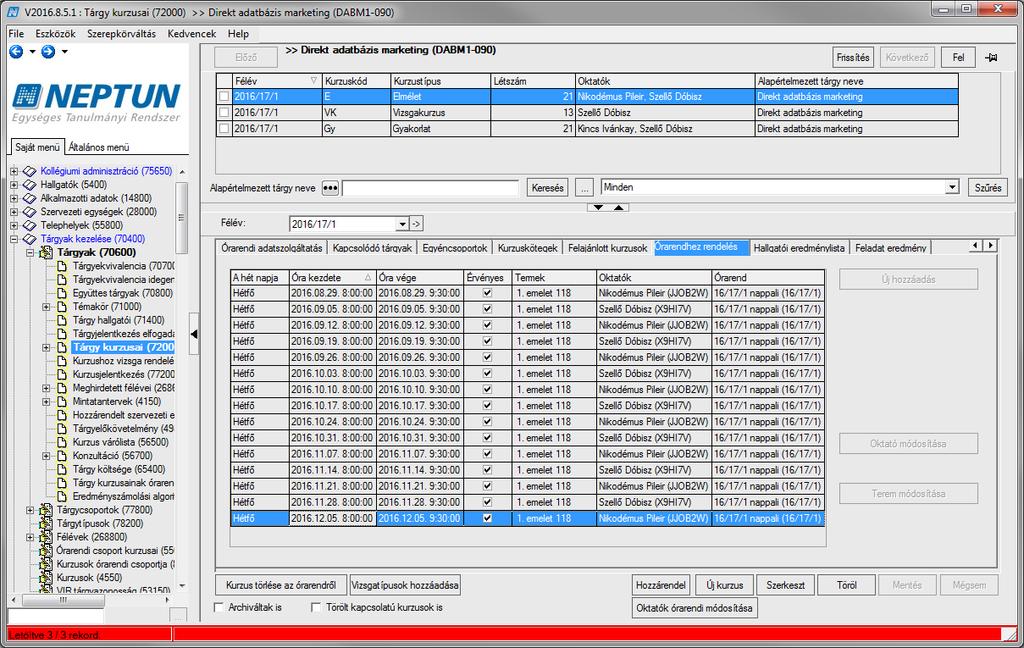
Task: Click the Tárgytípusok (78200) folder icon
Action: point(46,523)
